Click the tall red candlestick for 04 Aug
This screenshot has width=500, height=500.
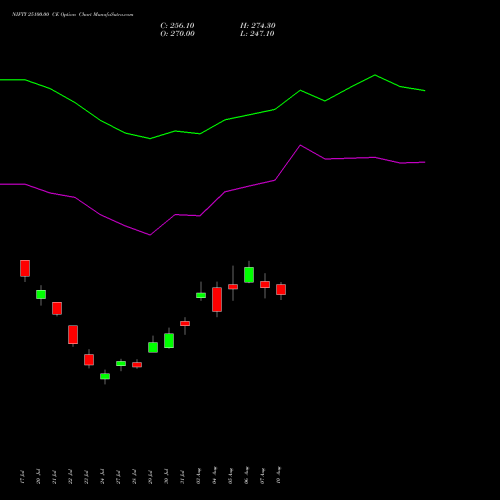[217, 300]
